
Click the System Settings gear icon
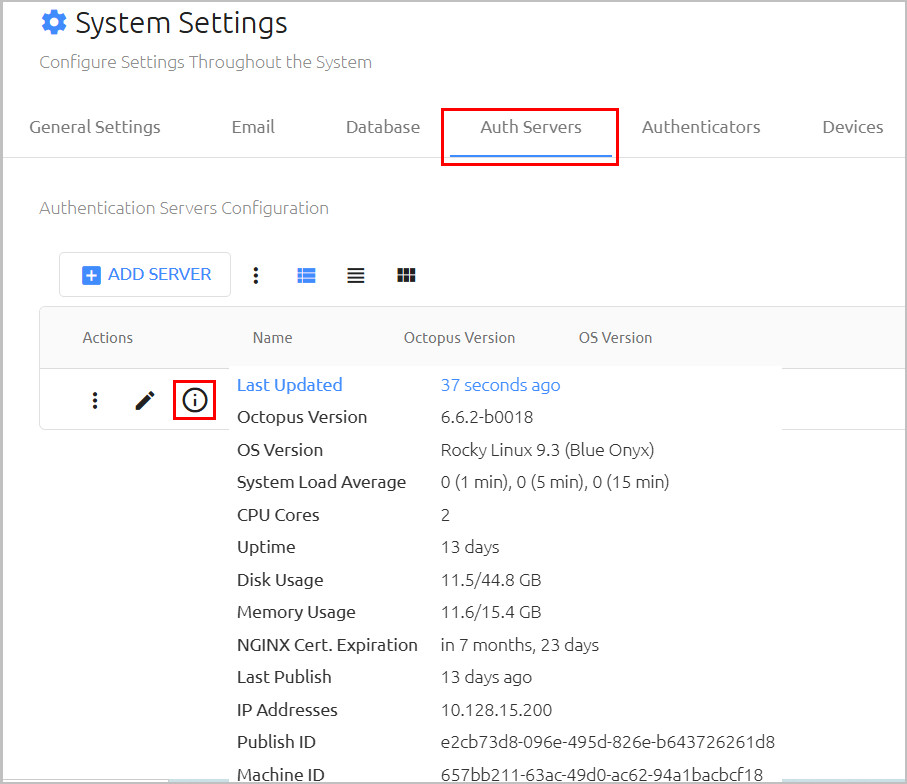54,23
